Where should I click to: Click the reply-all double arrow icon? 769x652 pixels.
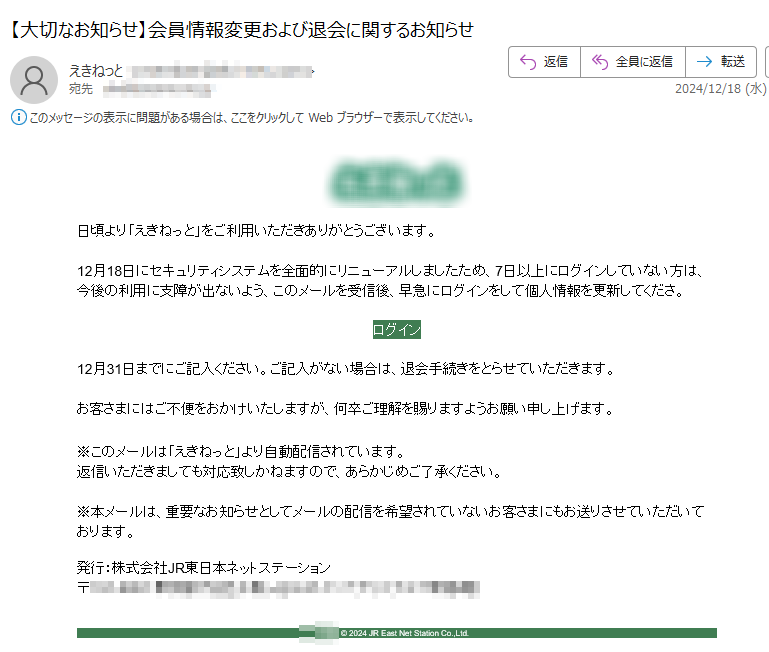pyautogui.click(x=600, y=62)
